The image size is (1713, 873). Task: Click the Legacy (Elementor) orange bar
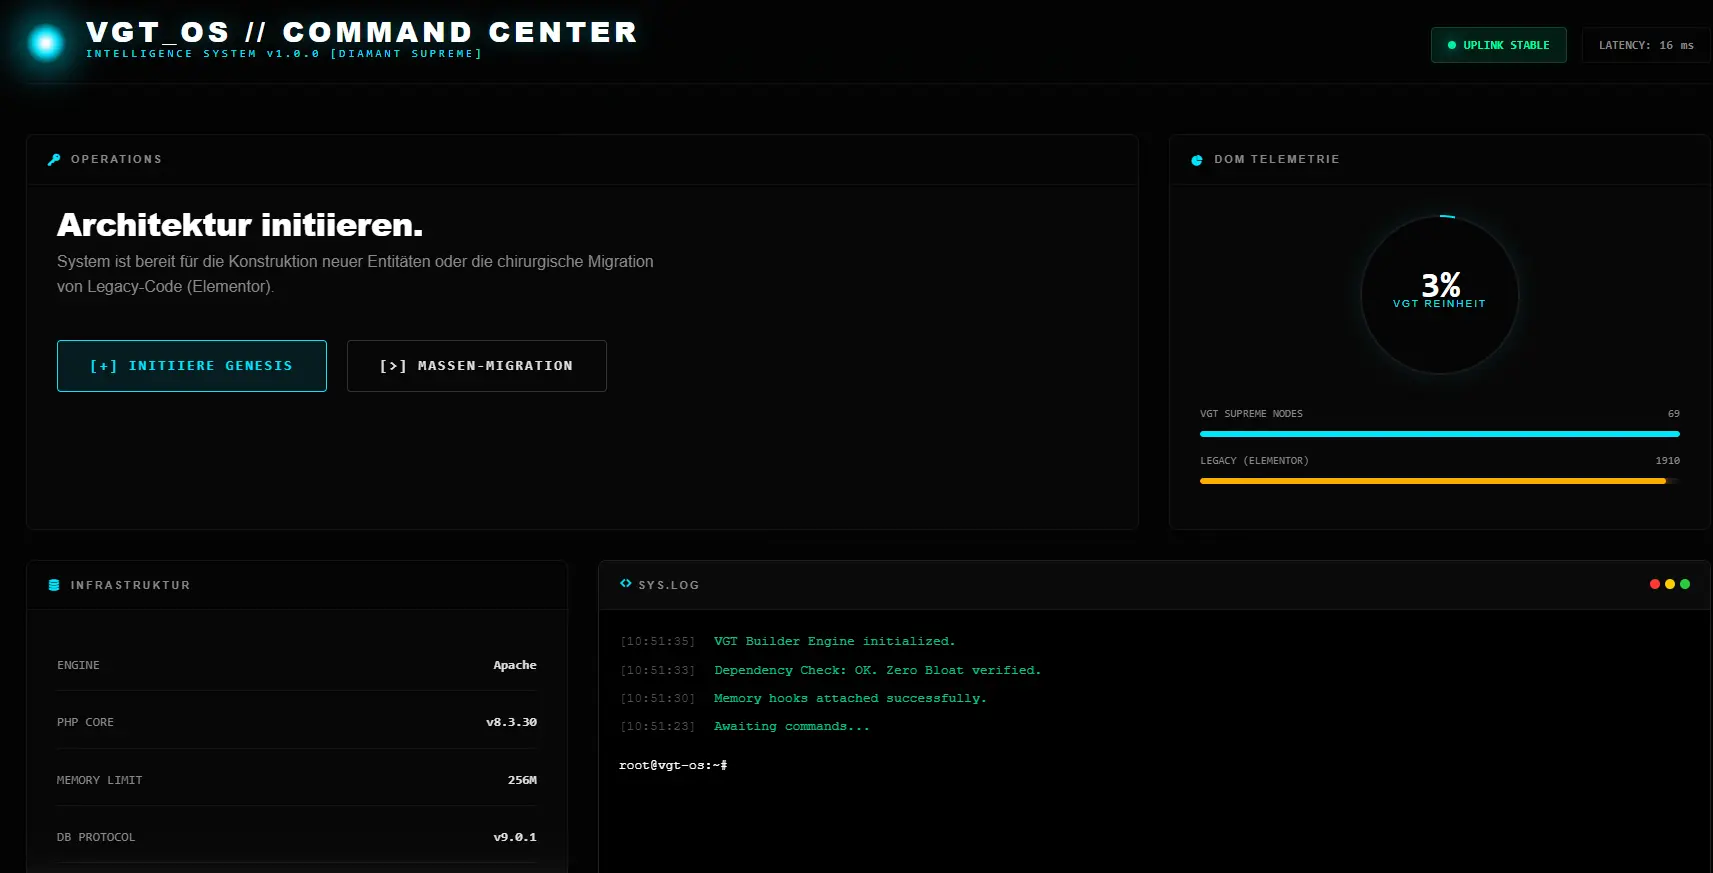(x=1433, y=481)
